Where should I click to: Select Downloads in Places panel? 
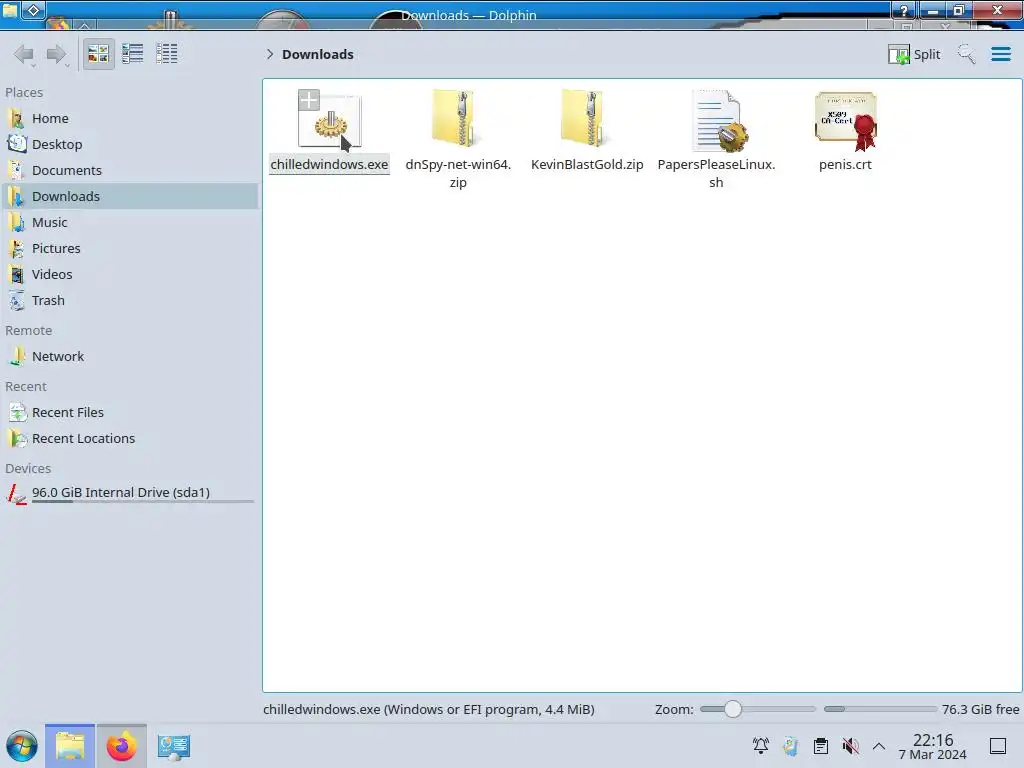coord(129,197)
